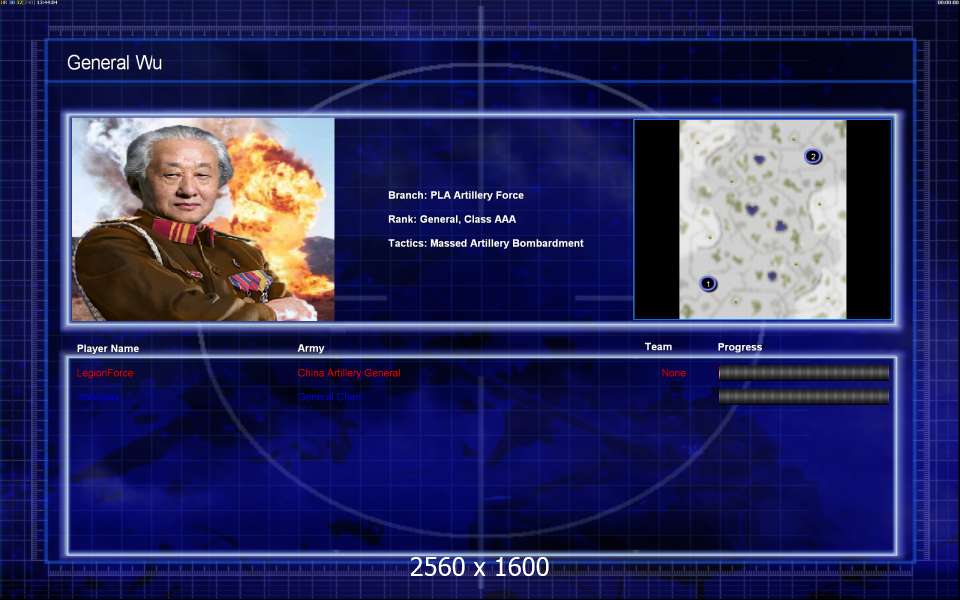Click the Team column header
The width and height of the screenshot is (960, 600).
[658, 347]
